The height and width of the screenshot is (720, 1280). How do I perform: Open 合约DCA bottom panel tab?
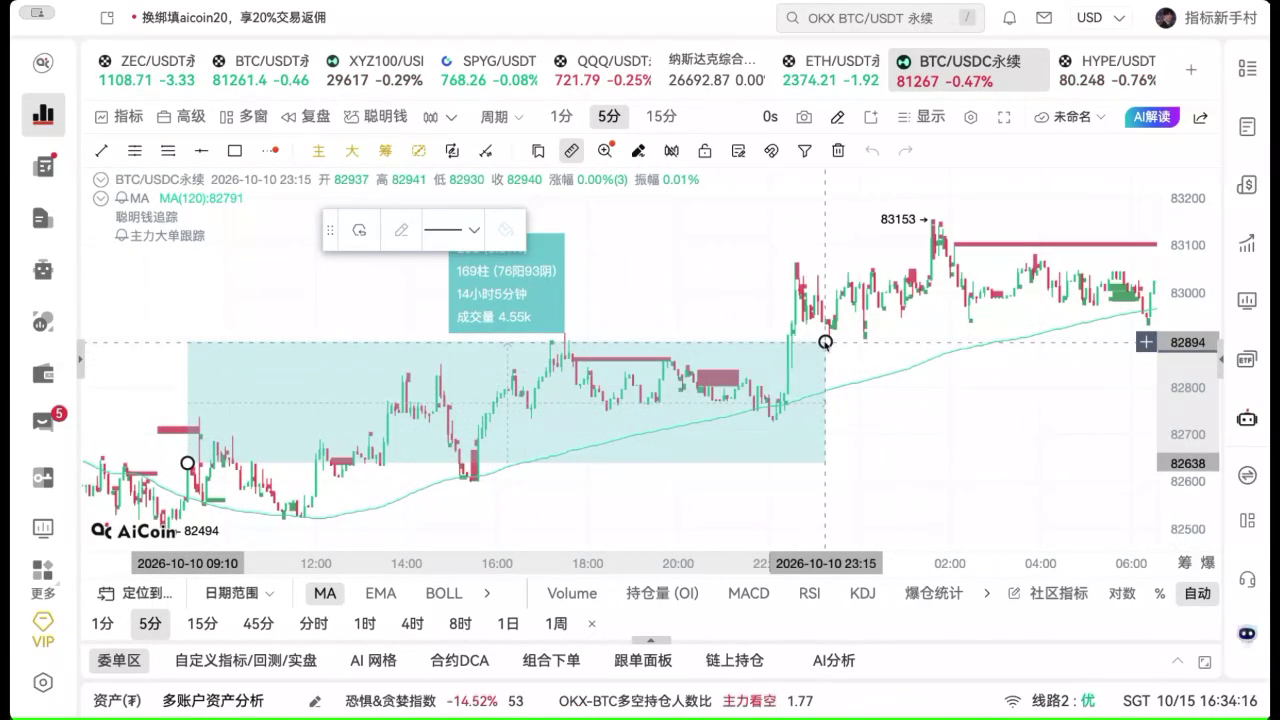click(459, 660)
